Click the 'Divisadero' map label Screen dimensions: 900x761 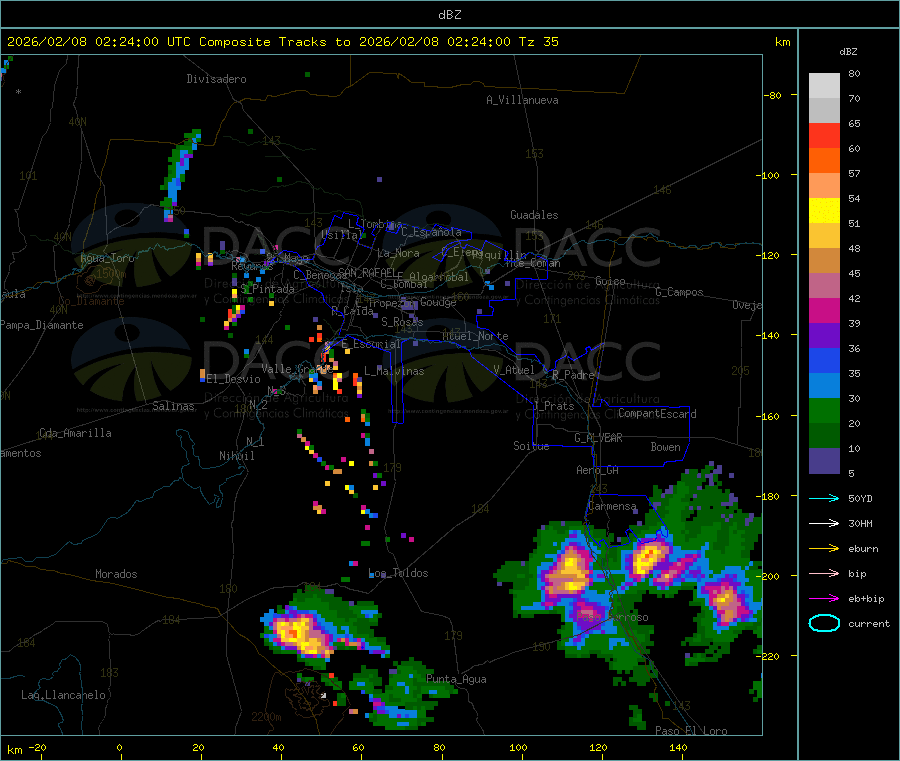coord(216,79)
